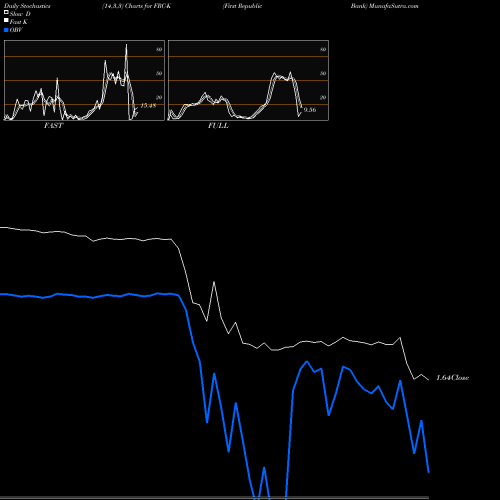Click the OBV legend text
500x500 pixels.
tap(16, 30)
